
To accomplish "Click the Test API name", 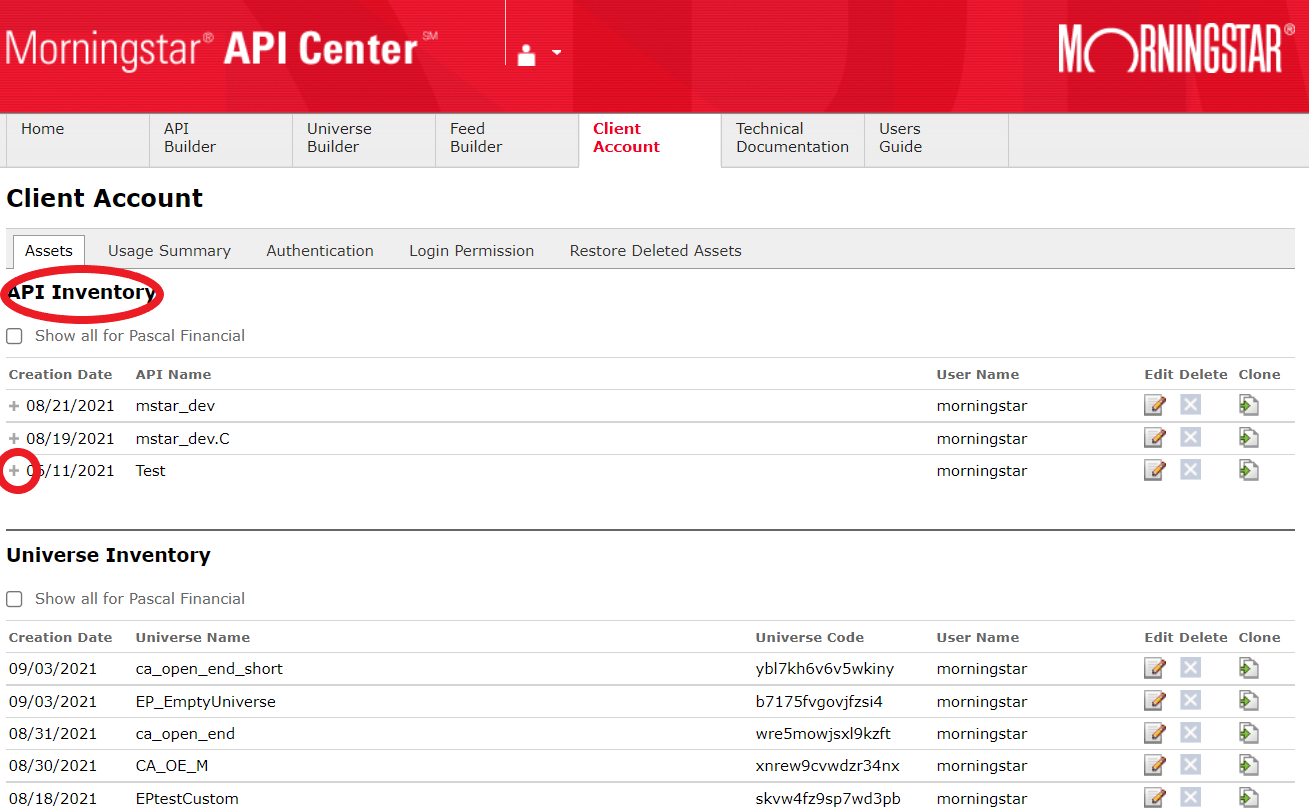I will (151, 471).
